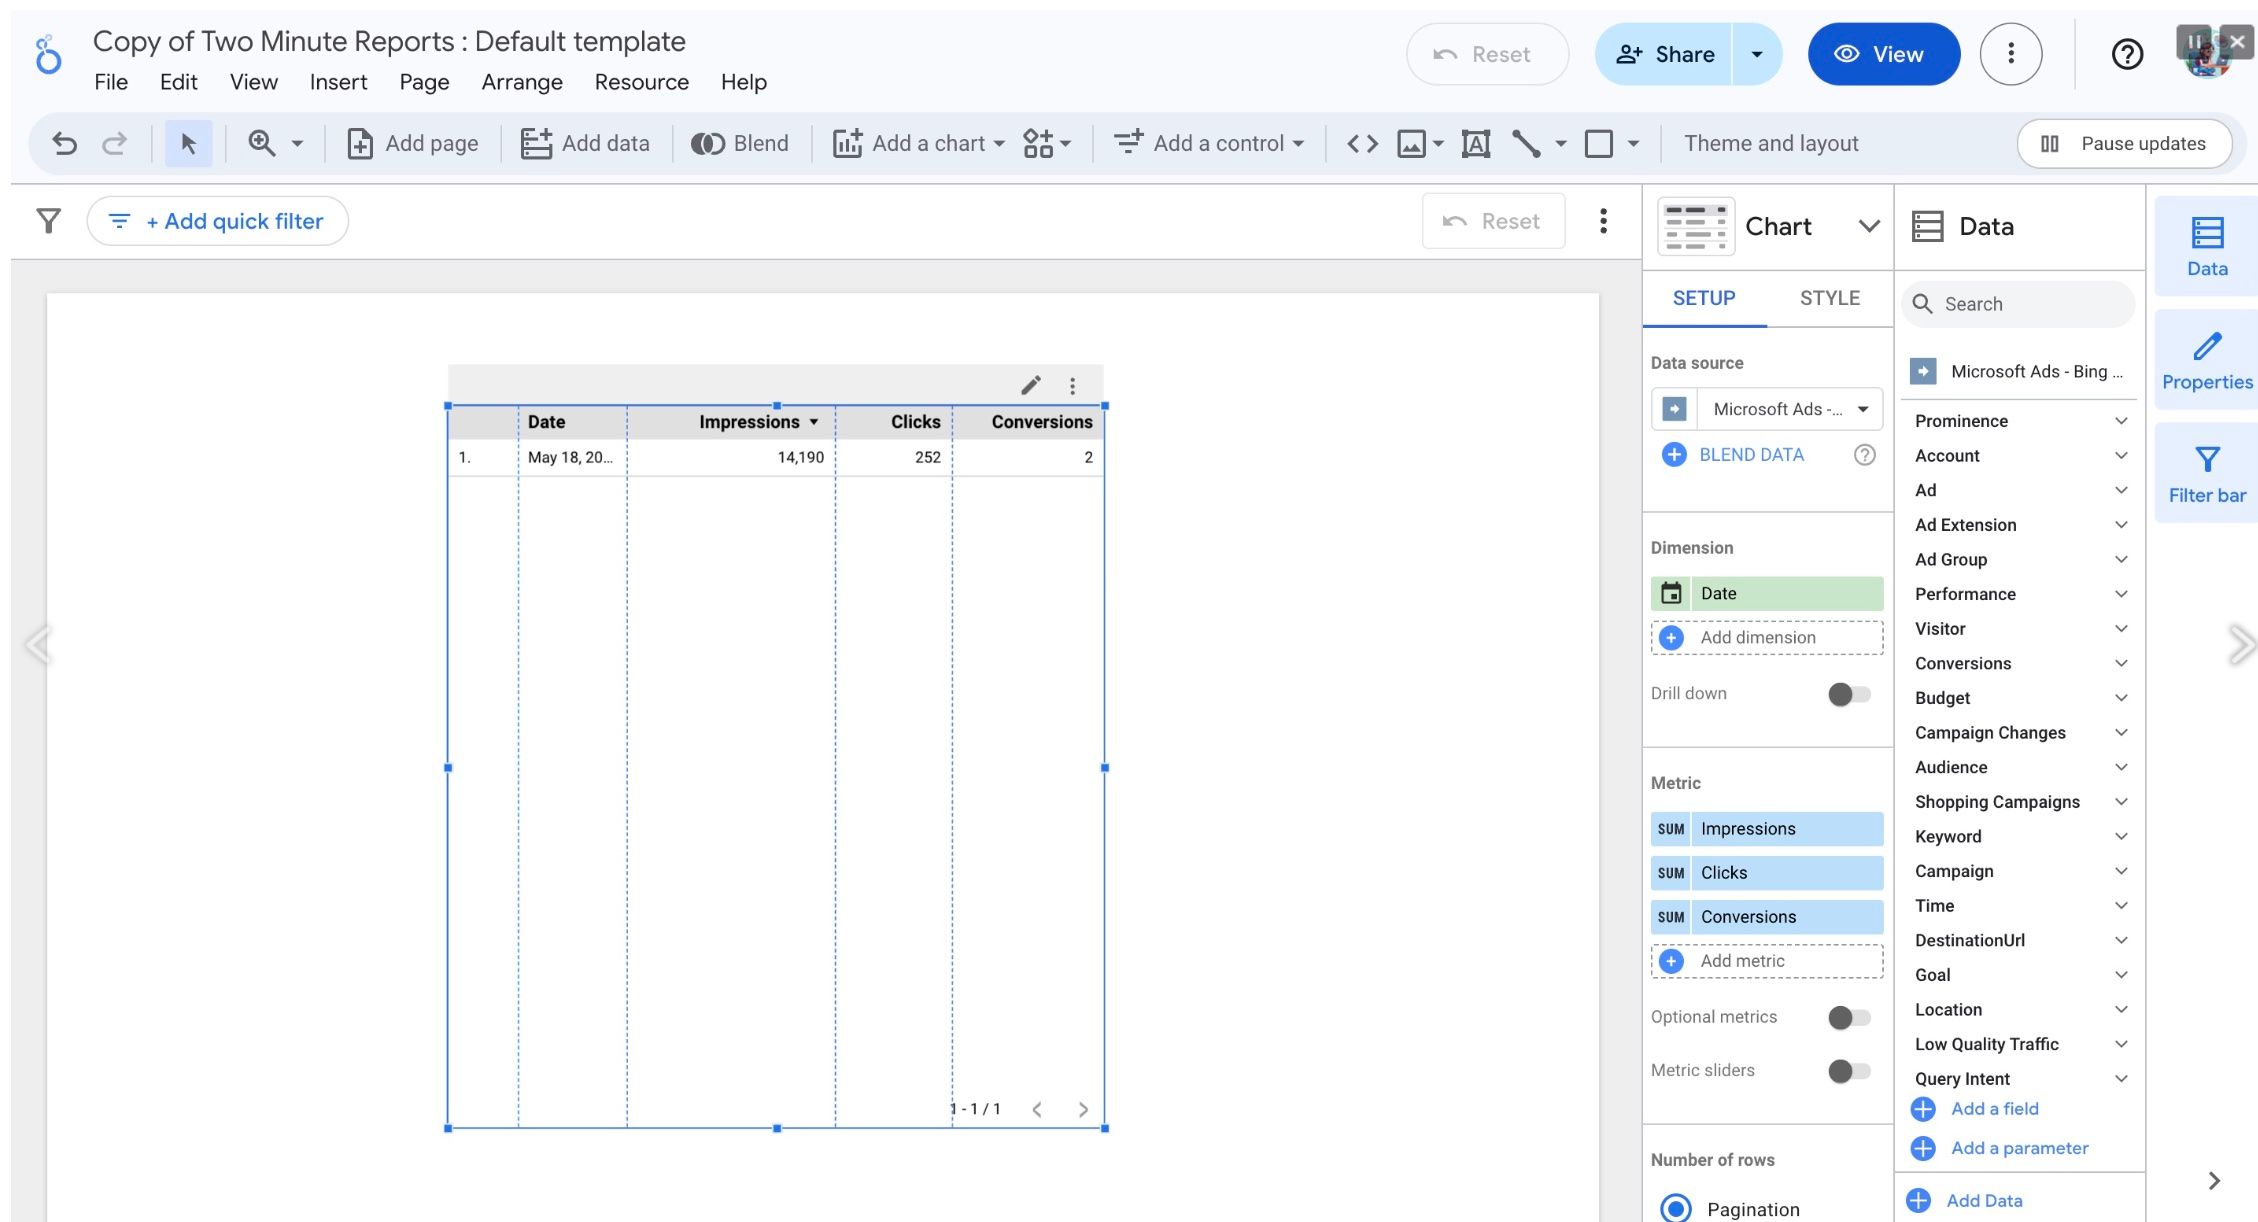Image resolution: width=2258 pixels, height=1222 pixels.
Task: Open the Filter bar side panel
Action: (x=2206, y=473)
